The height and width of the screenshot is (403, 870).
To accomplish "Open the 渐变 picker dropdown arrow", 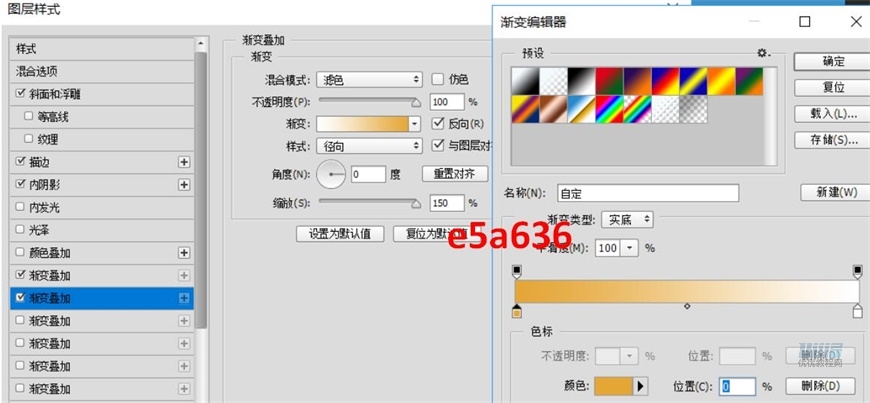I will [415, 124].
